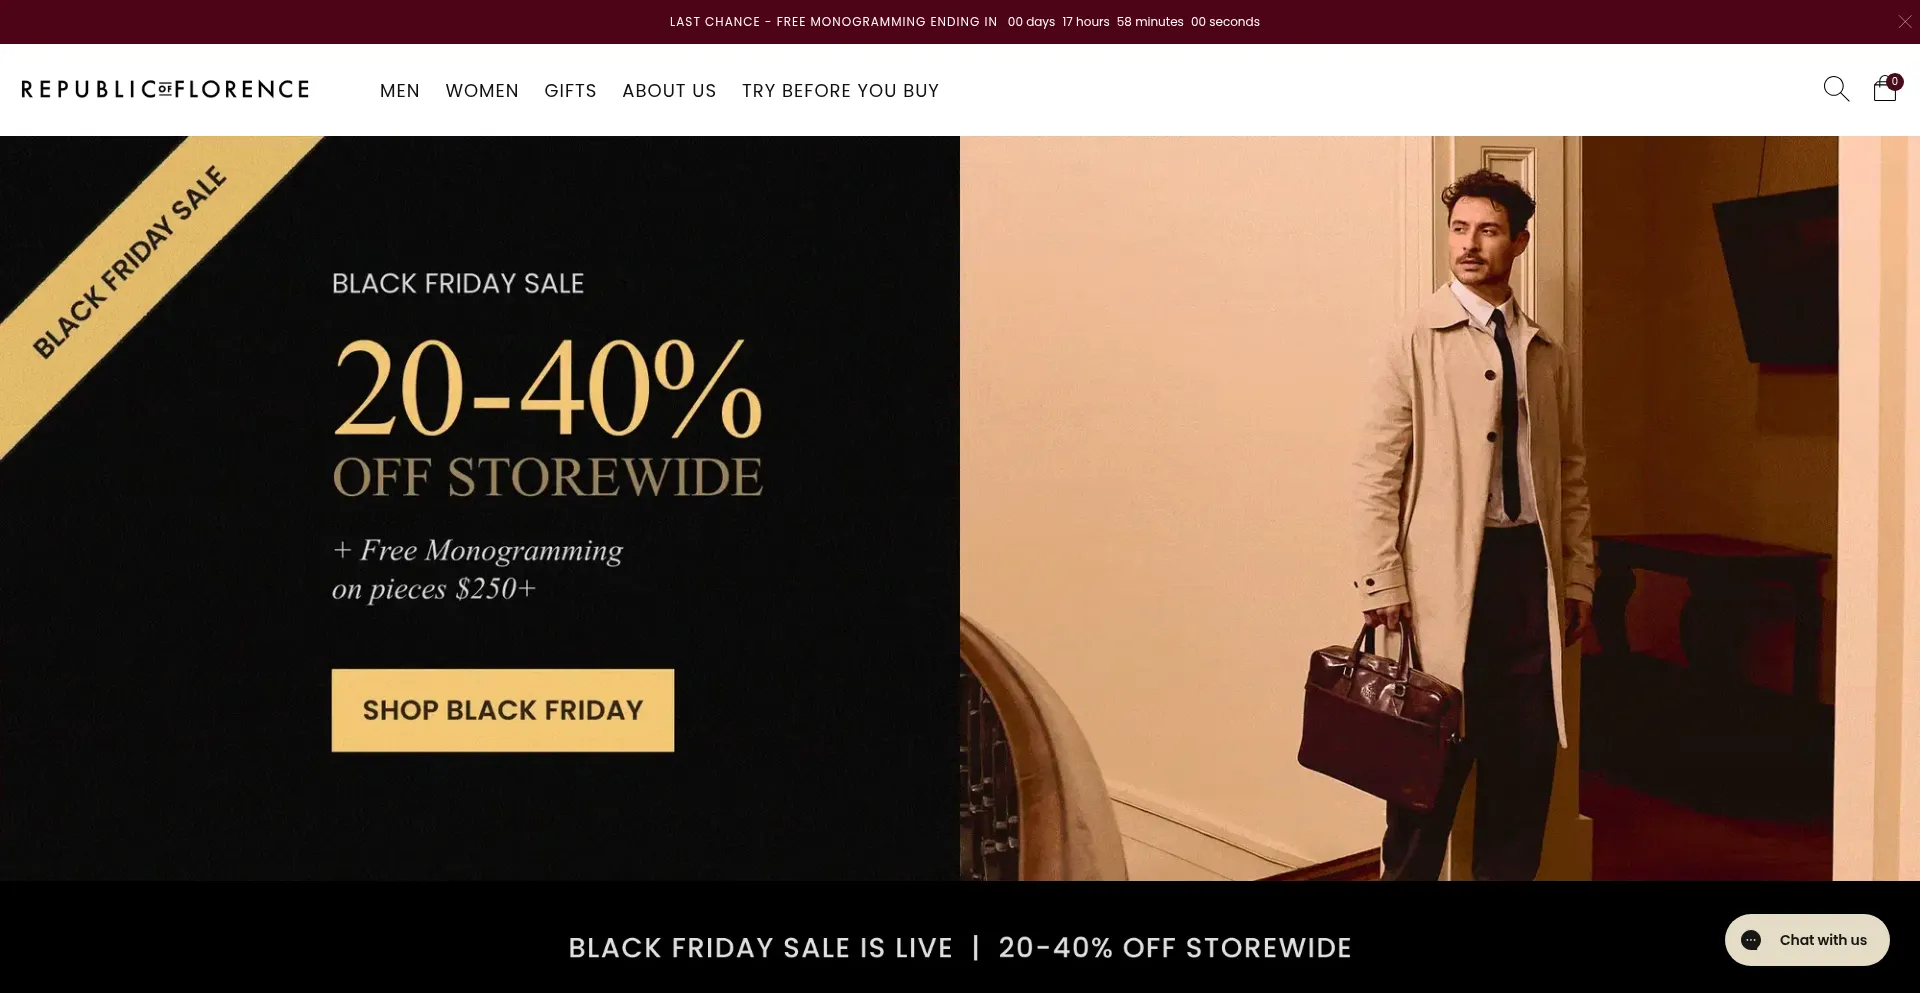Open the Chat with us widget
The image size is (1920, 993).
[x=1807, y=940]
